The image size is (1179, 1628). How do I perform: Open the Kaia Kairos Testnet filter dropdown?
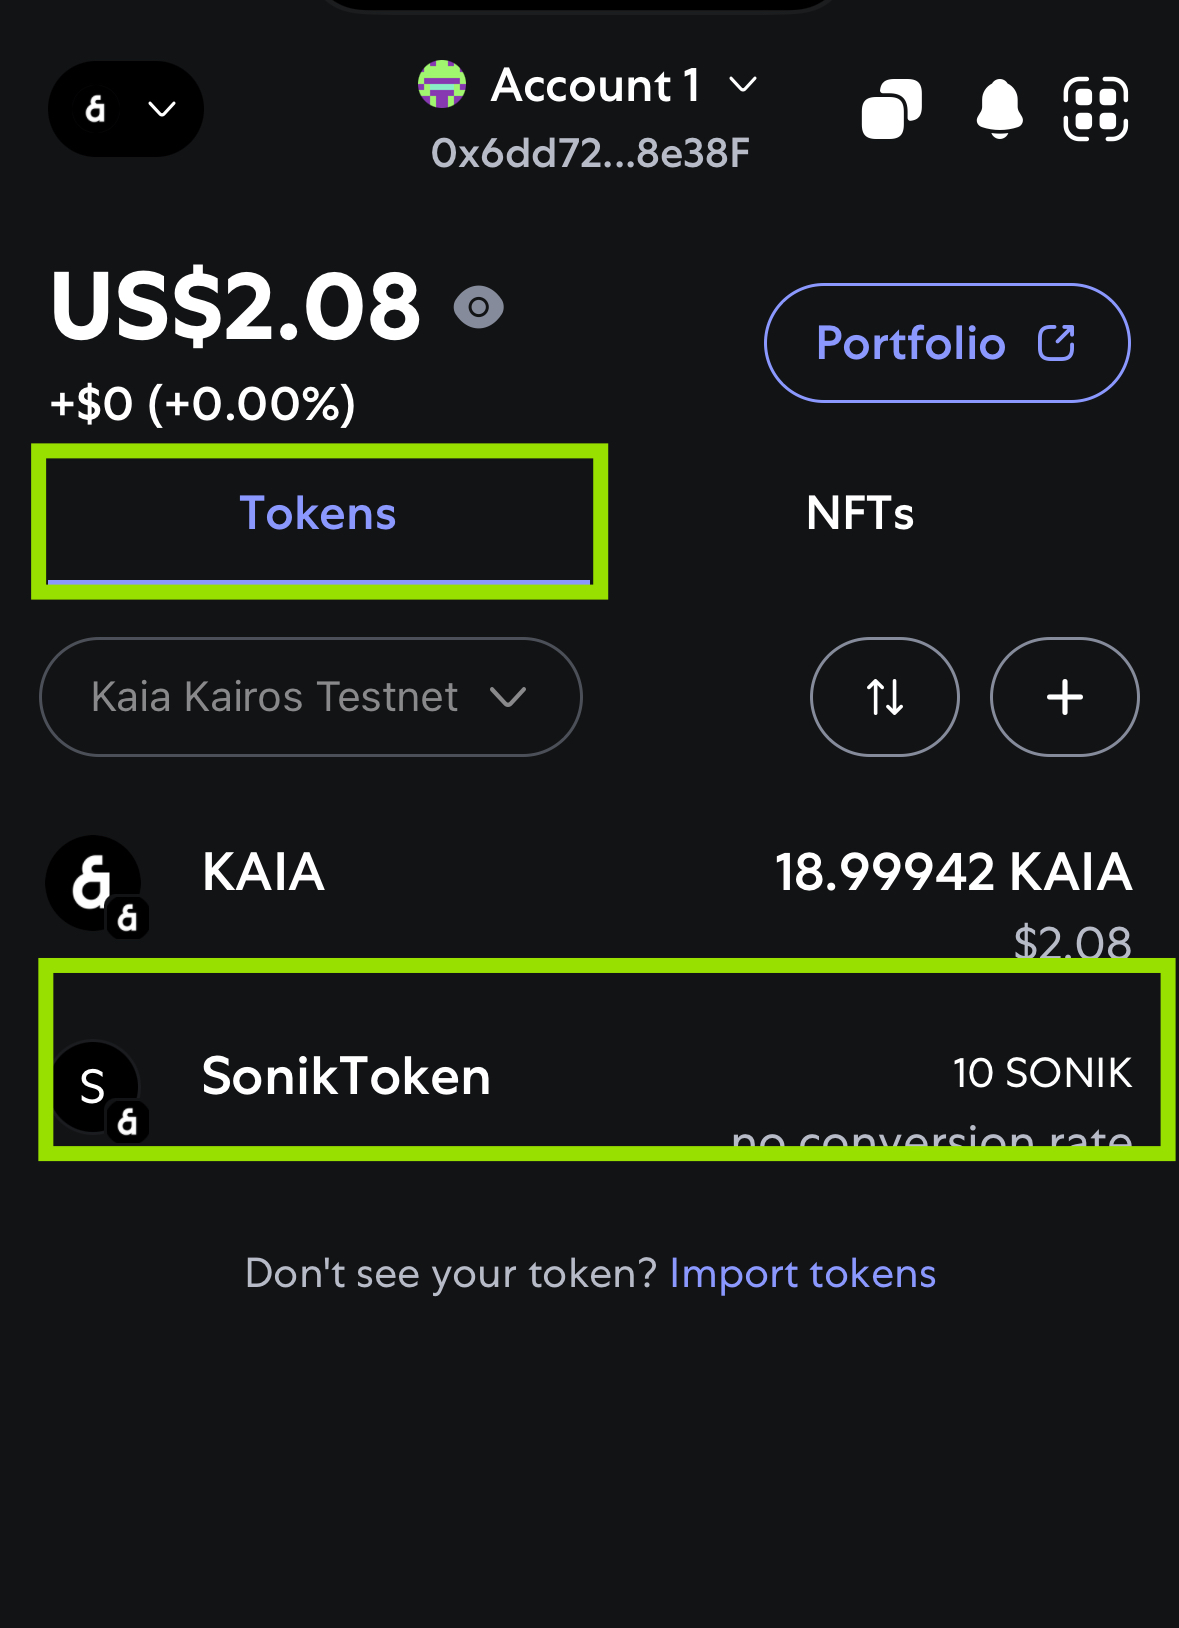coord(311,697)
